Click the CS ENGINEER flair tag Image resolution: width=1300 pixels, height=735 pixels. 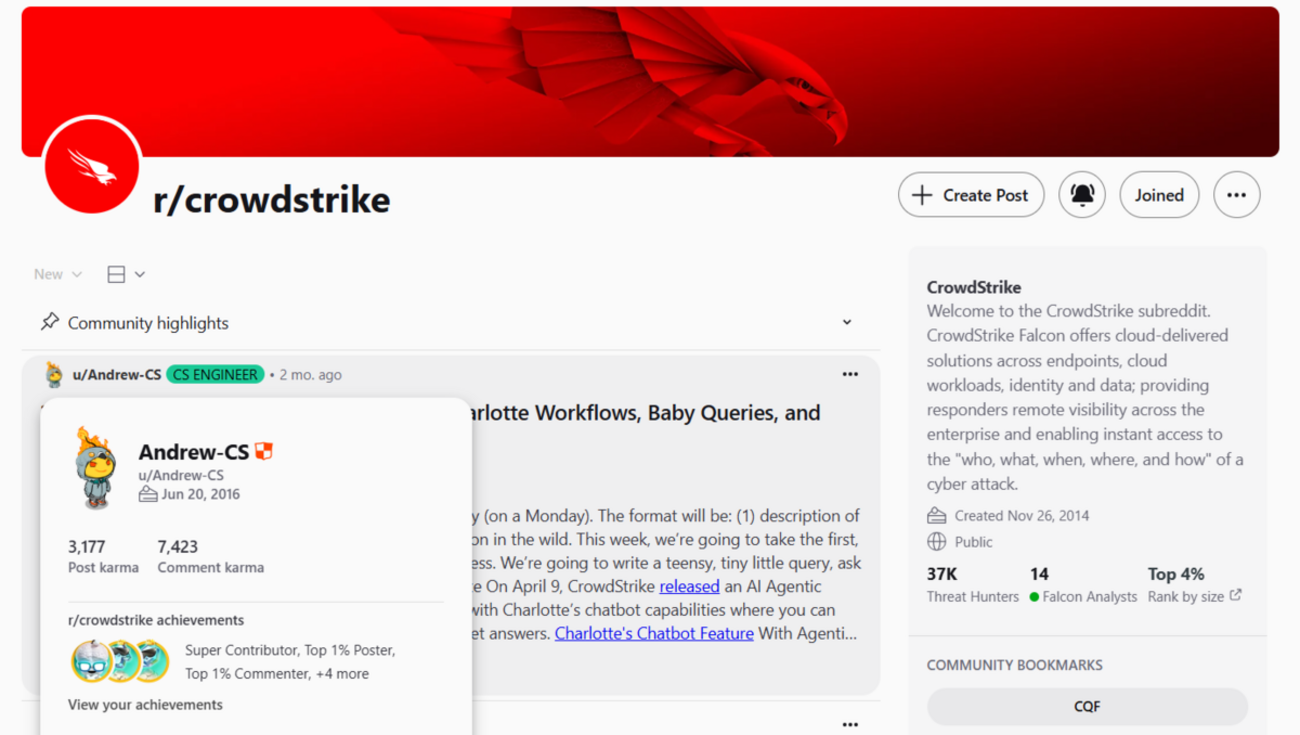click(215, 375)
